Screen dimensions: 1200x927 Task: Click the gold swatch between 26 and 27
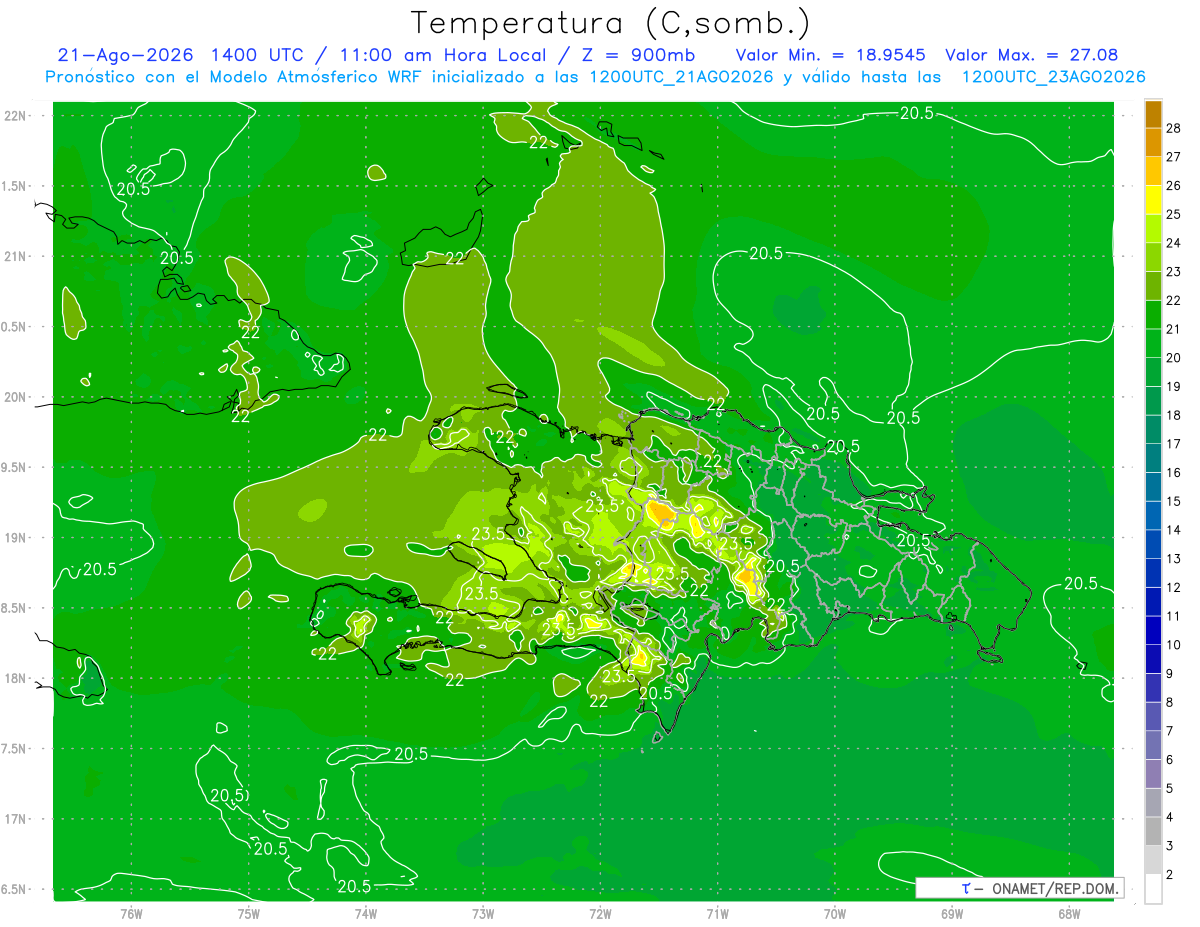(x=1153, y=171)
